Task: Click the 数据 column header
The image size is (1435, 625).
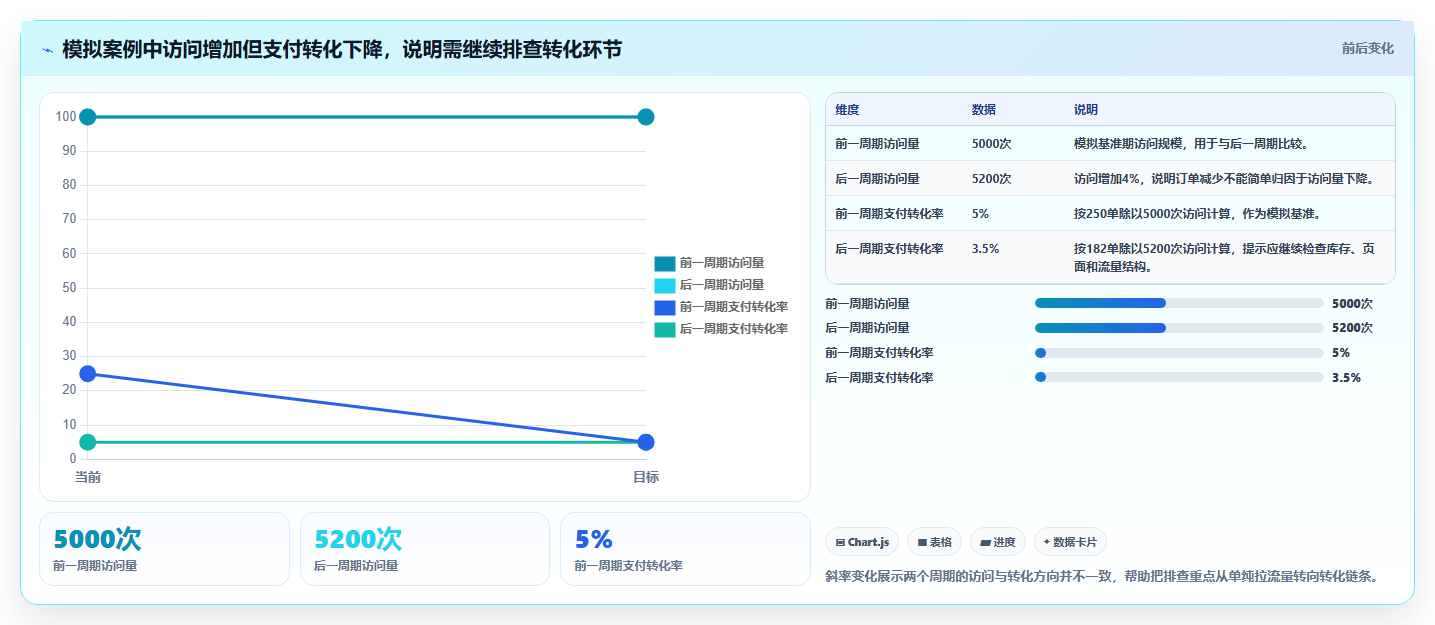Action: pos(983,110)
